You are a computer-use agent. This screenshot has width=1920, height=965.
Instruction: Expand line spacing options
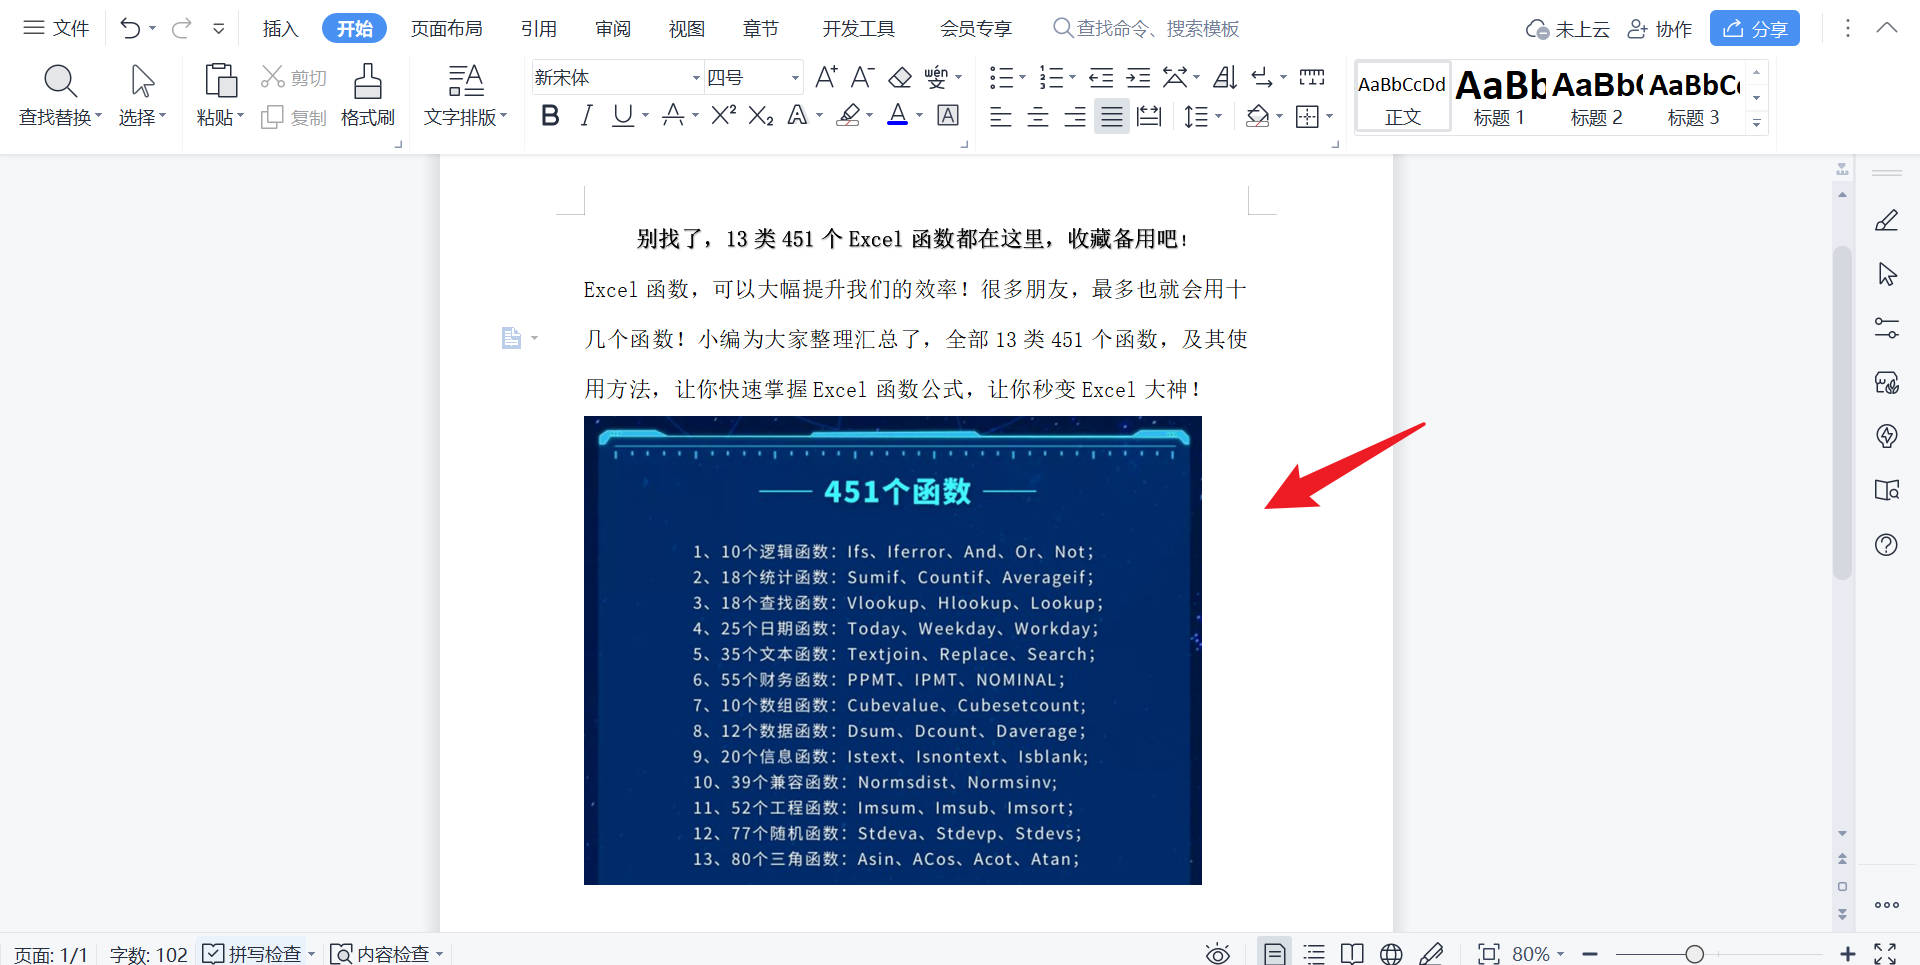[1219, 117]
